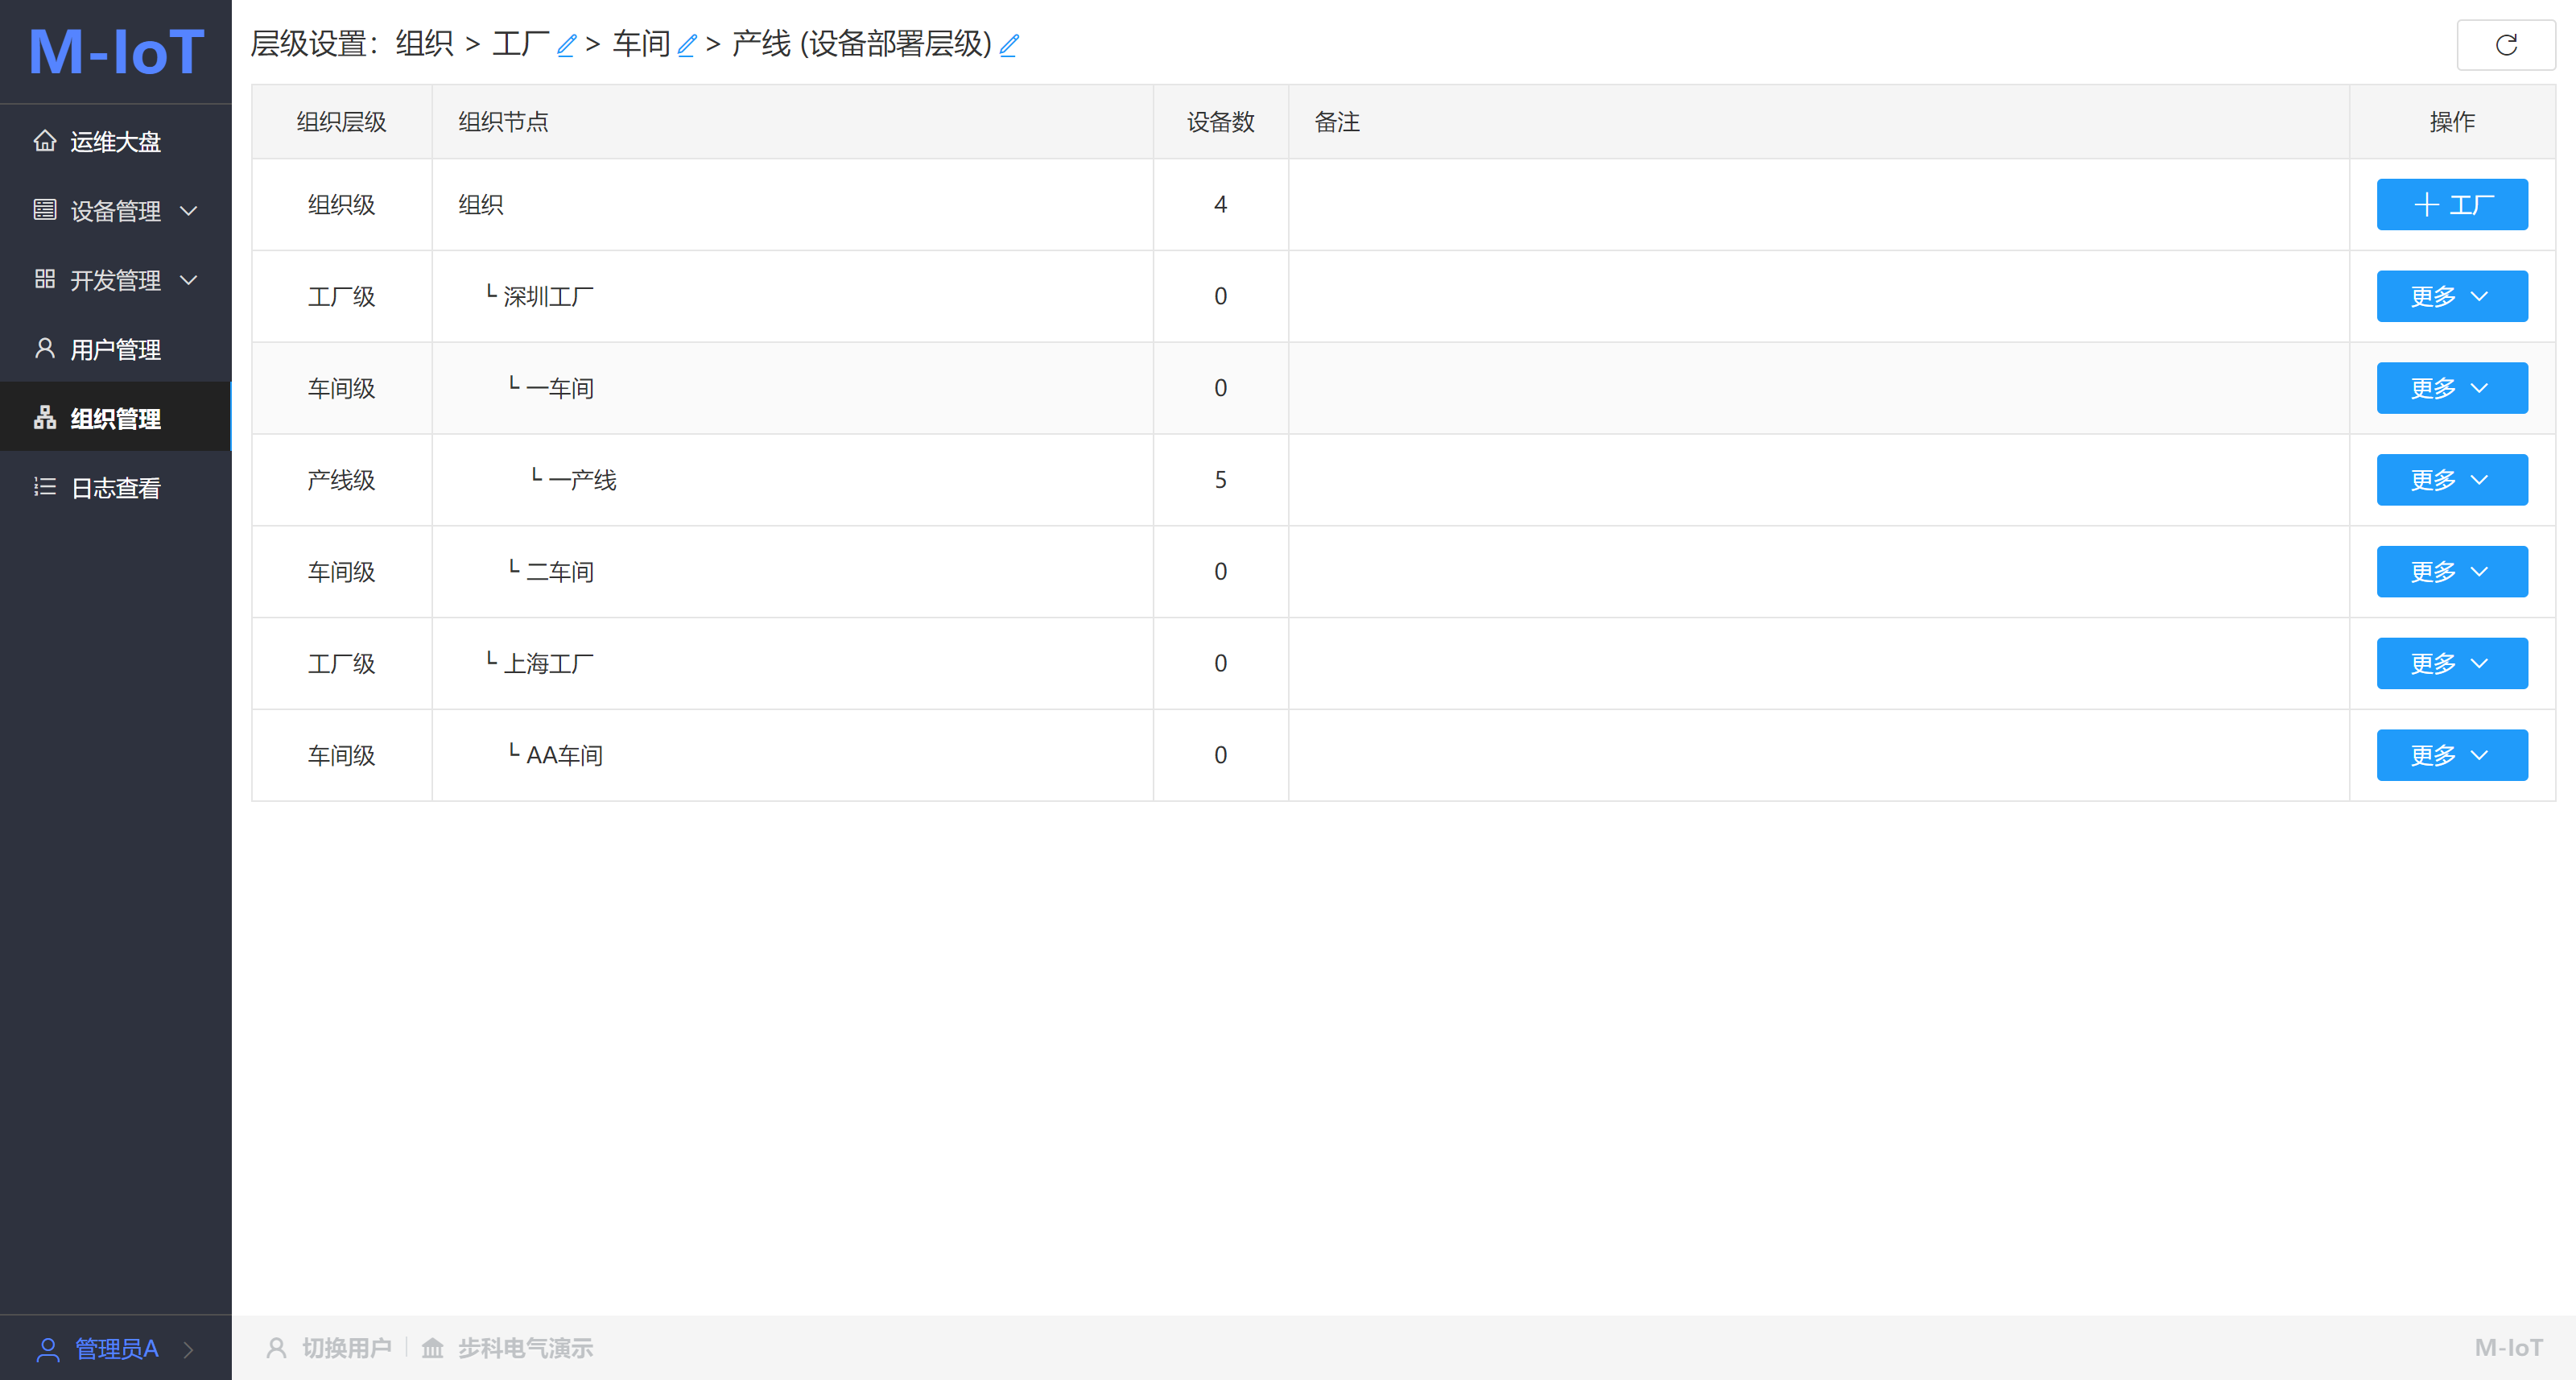2576x1380 pixels.
Task: Click the person icon beside 切换用户
Action: click(x=276, y=1348)
